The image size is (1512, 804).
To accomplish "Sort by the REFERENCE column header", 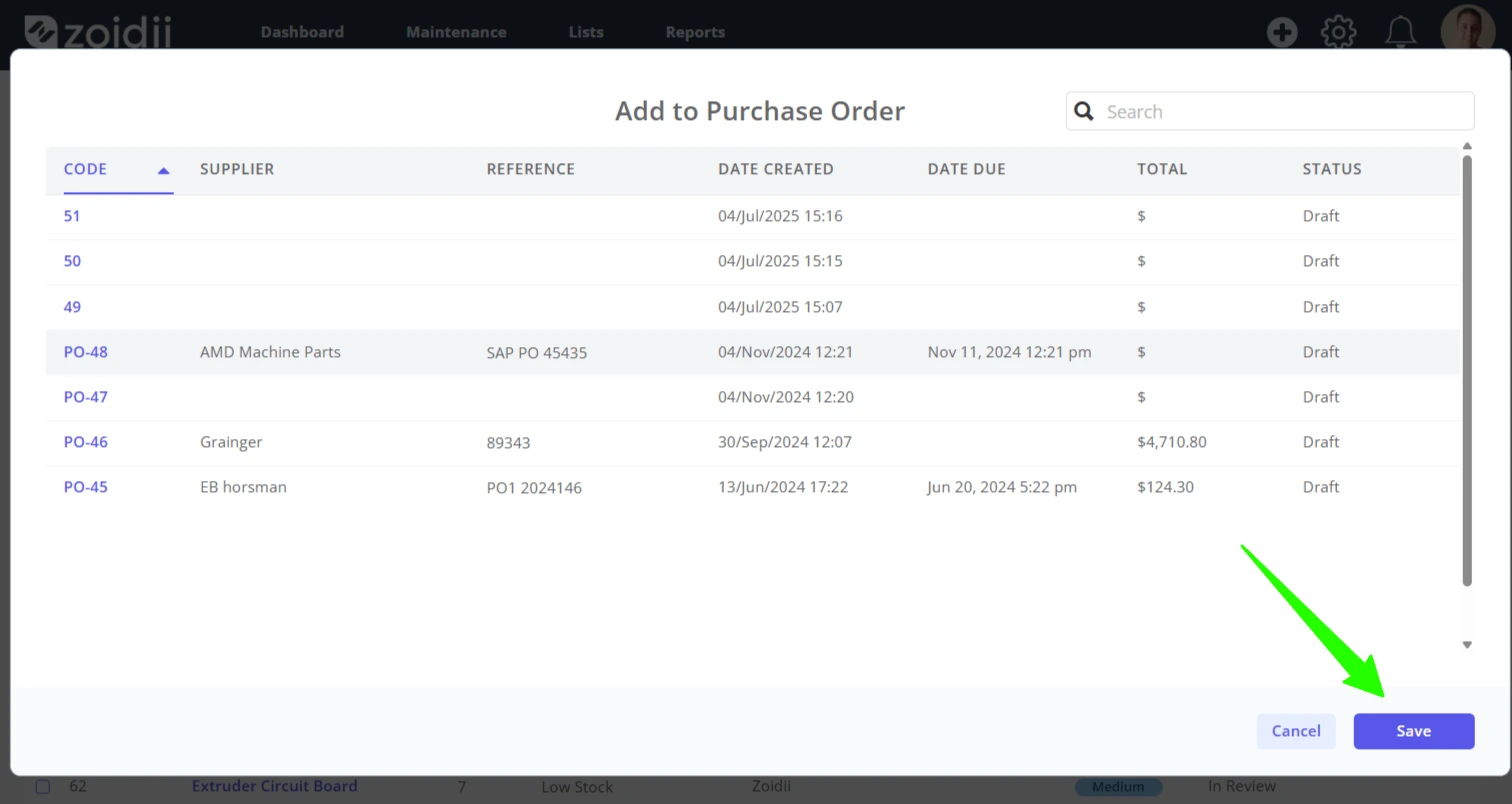I will pos(531,169).
